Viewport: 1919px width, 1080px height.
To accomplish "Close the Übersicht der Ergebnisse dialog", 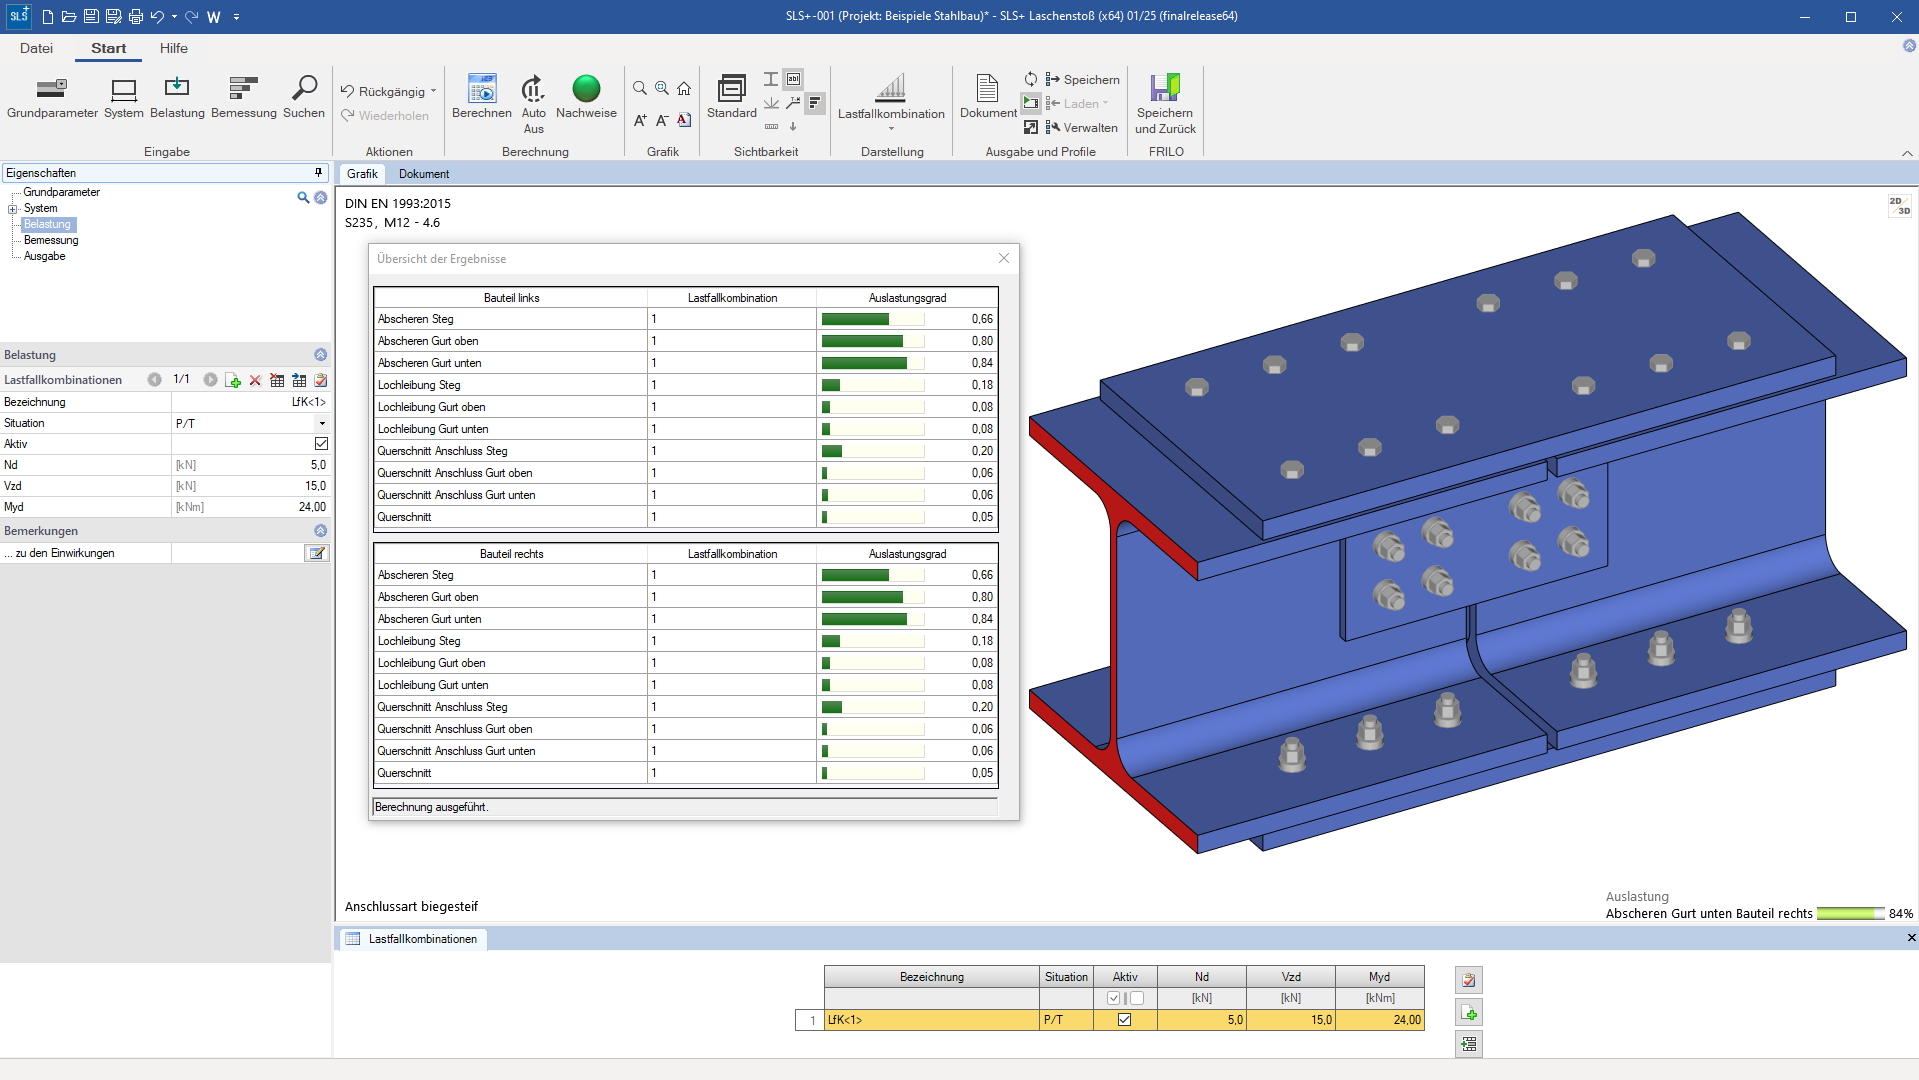I will tap(1004, 258).
